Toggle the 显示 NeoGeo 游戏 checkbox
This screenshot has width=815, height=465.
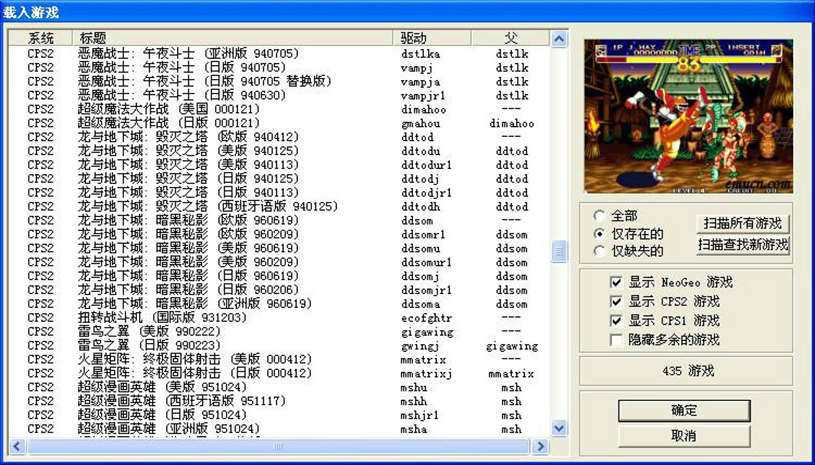tap(617, 283)
